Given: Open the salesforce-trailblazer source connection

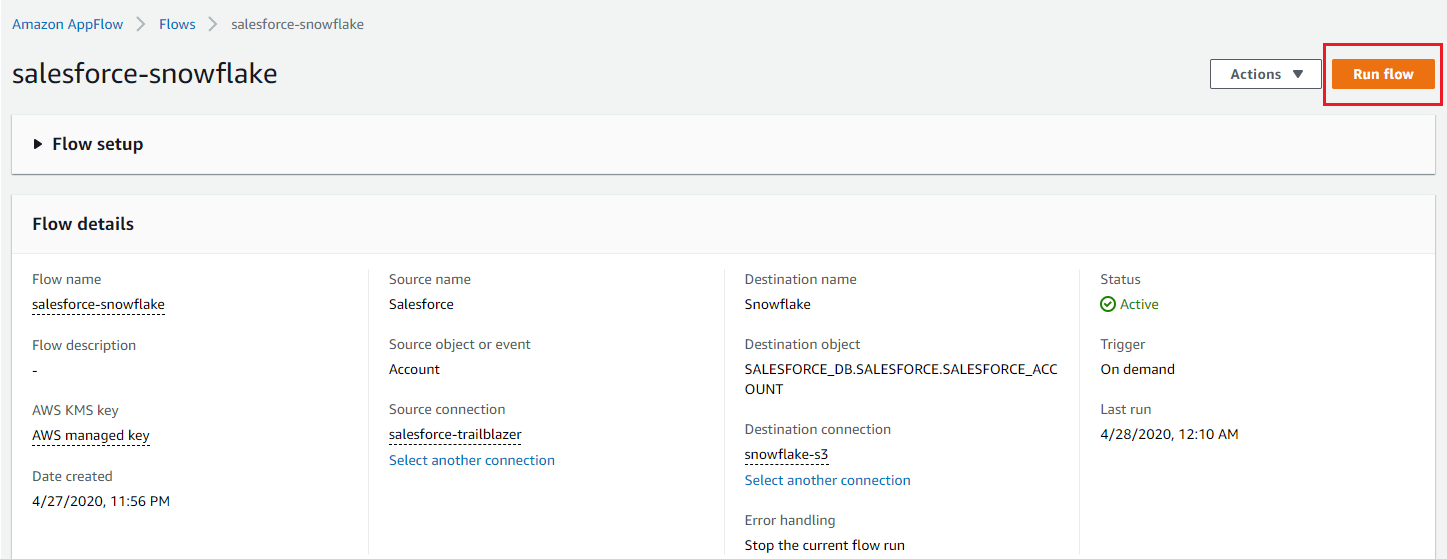Looking at the screenshot, I should click(455, 434).
